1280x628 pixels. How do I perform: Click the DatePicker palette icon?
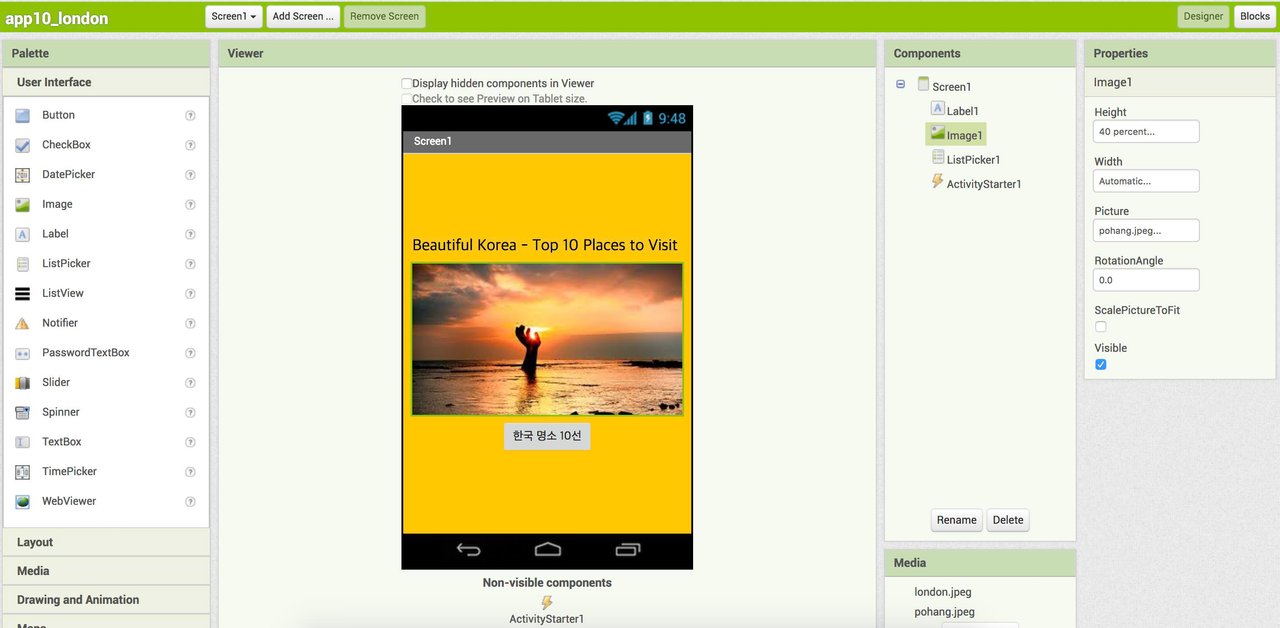pos(22,175)
